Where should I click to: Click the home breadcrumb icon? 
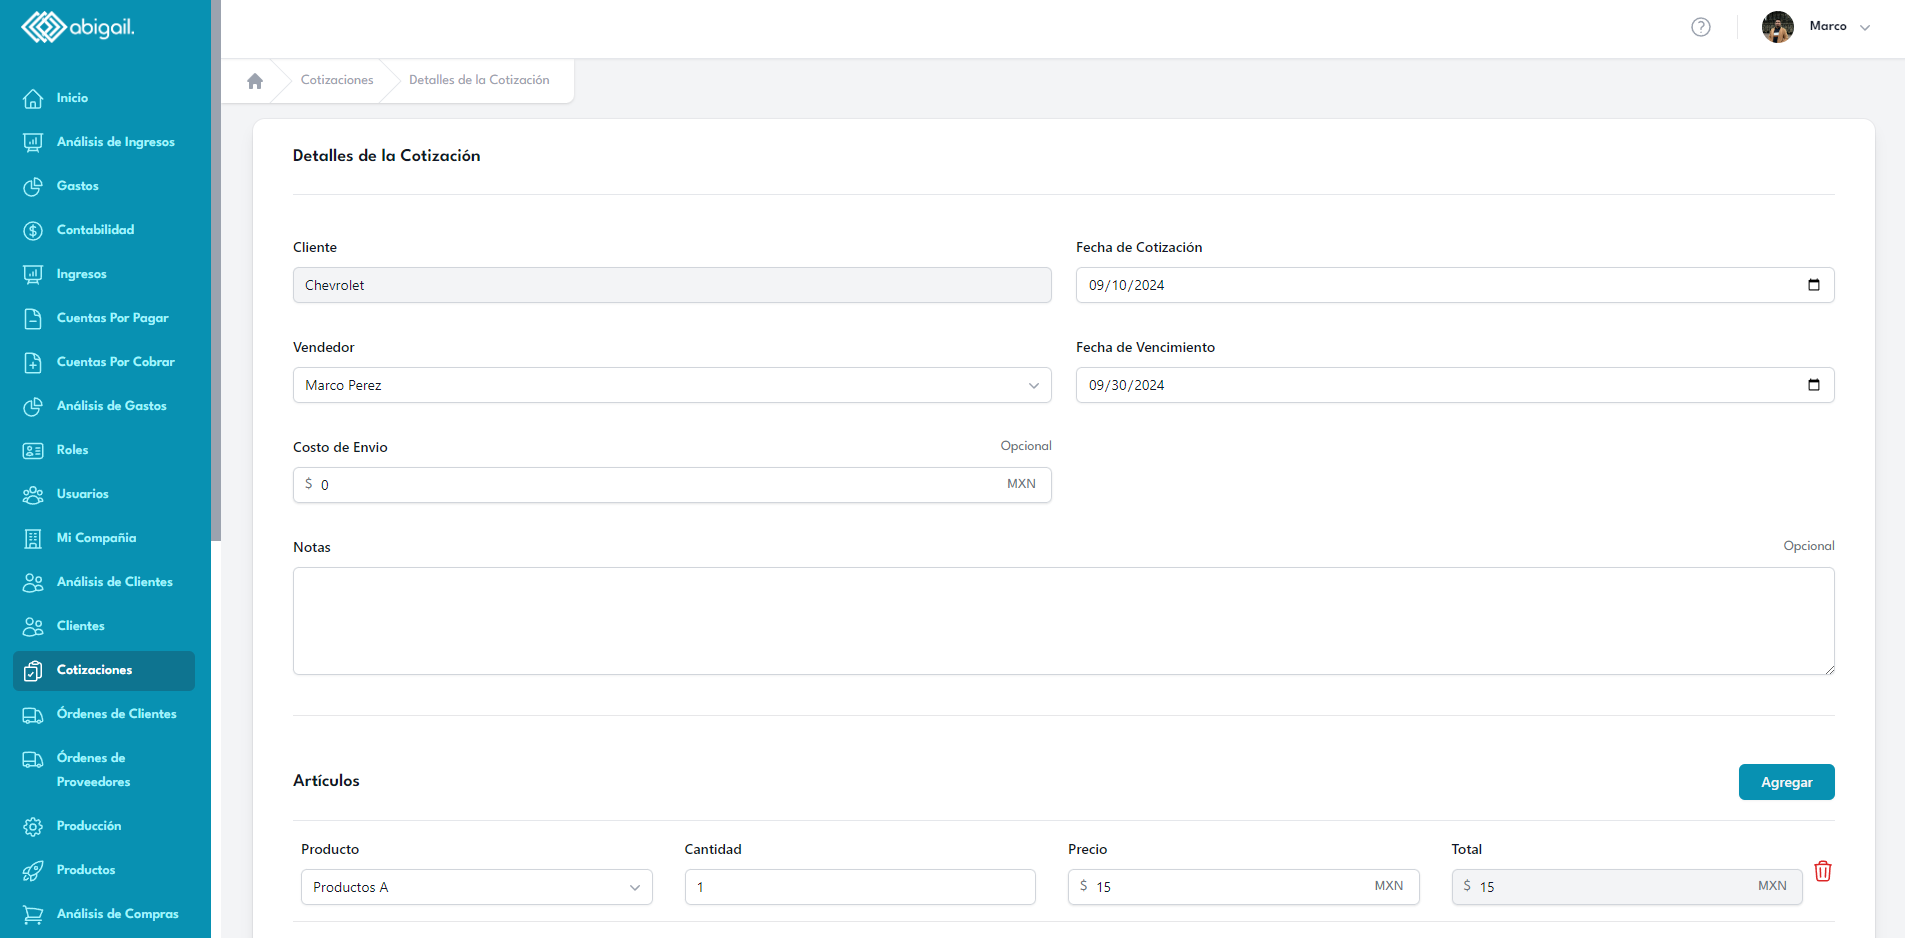(255, 81)
